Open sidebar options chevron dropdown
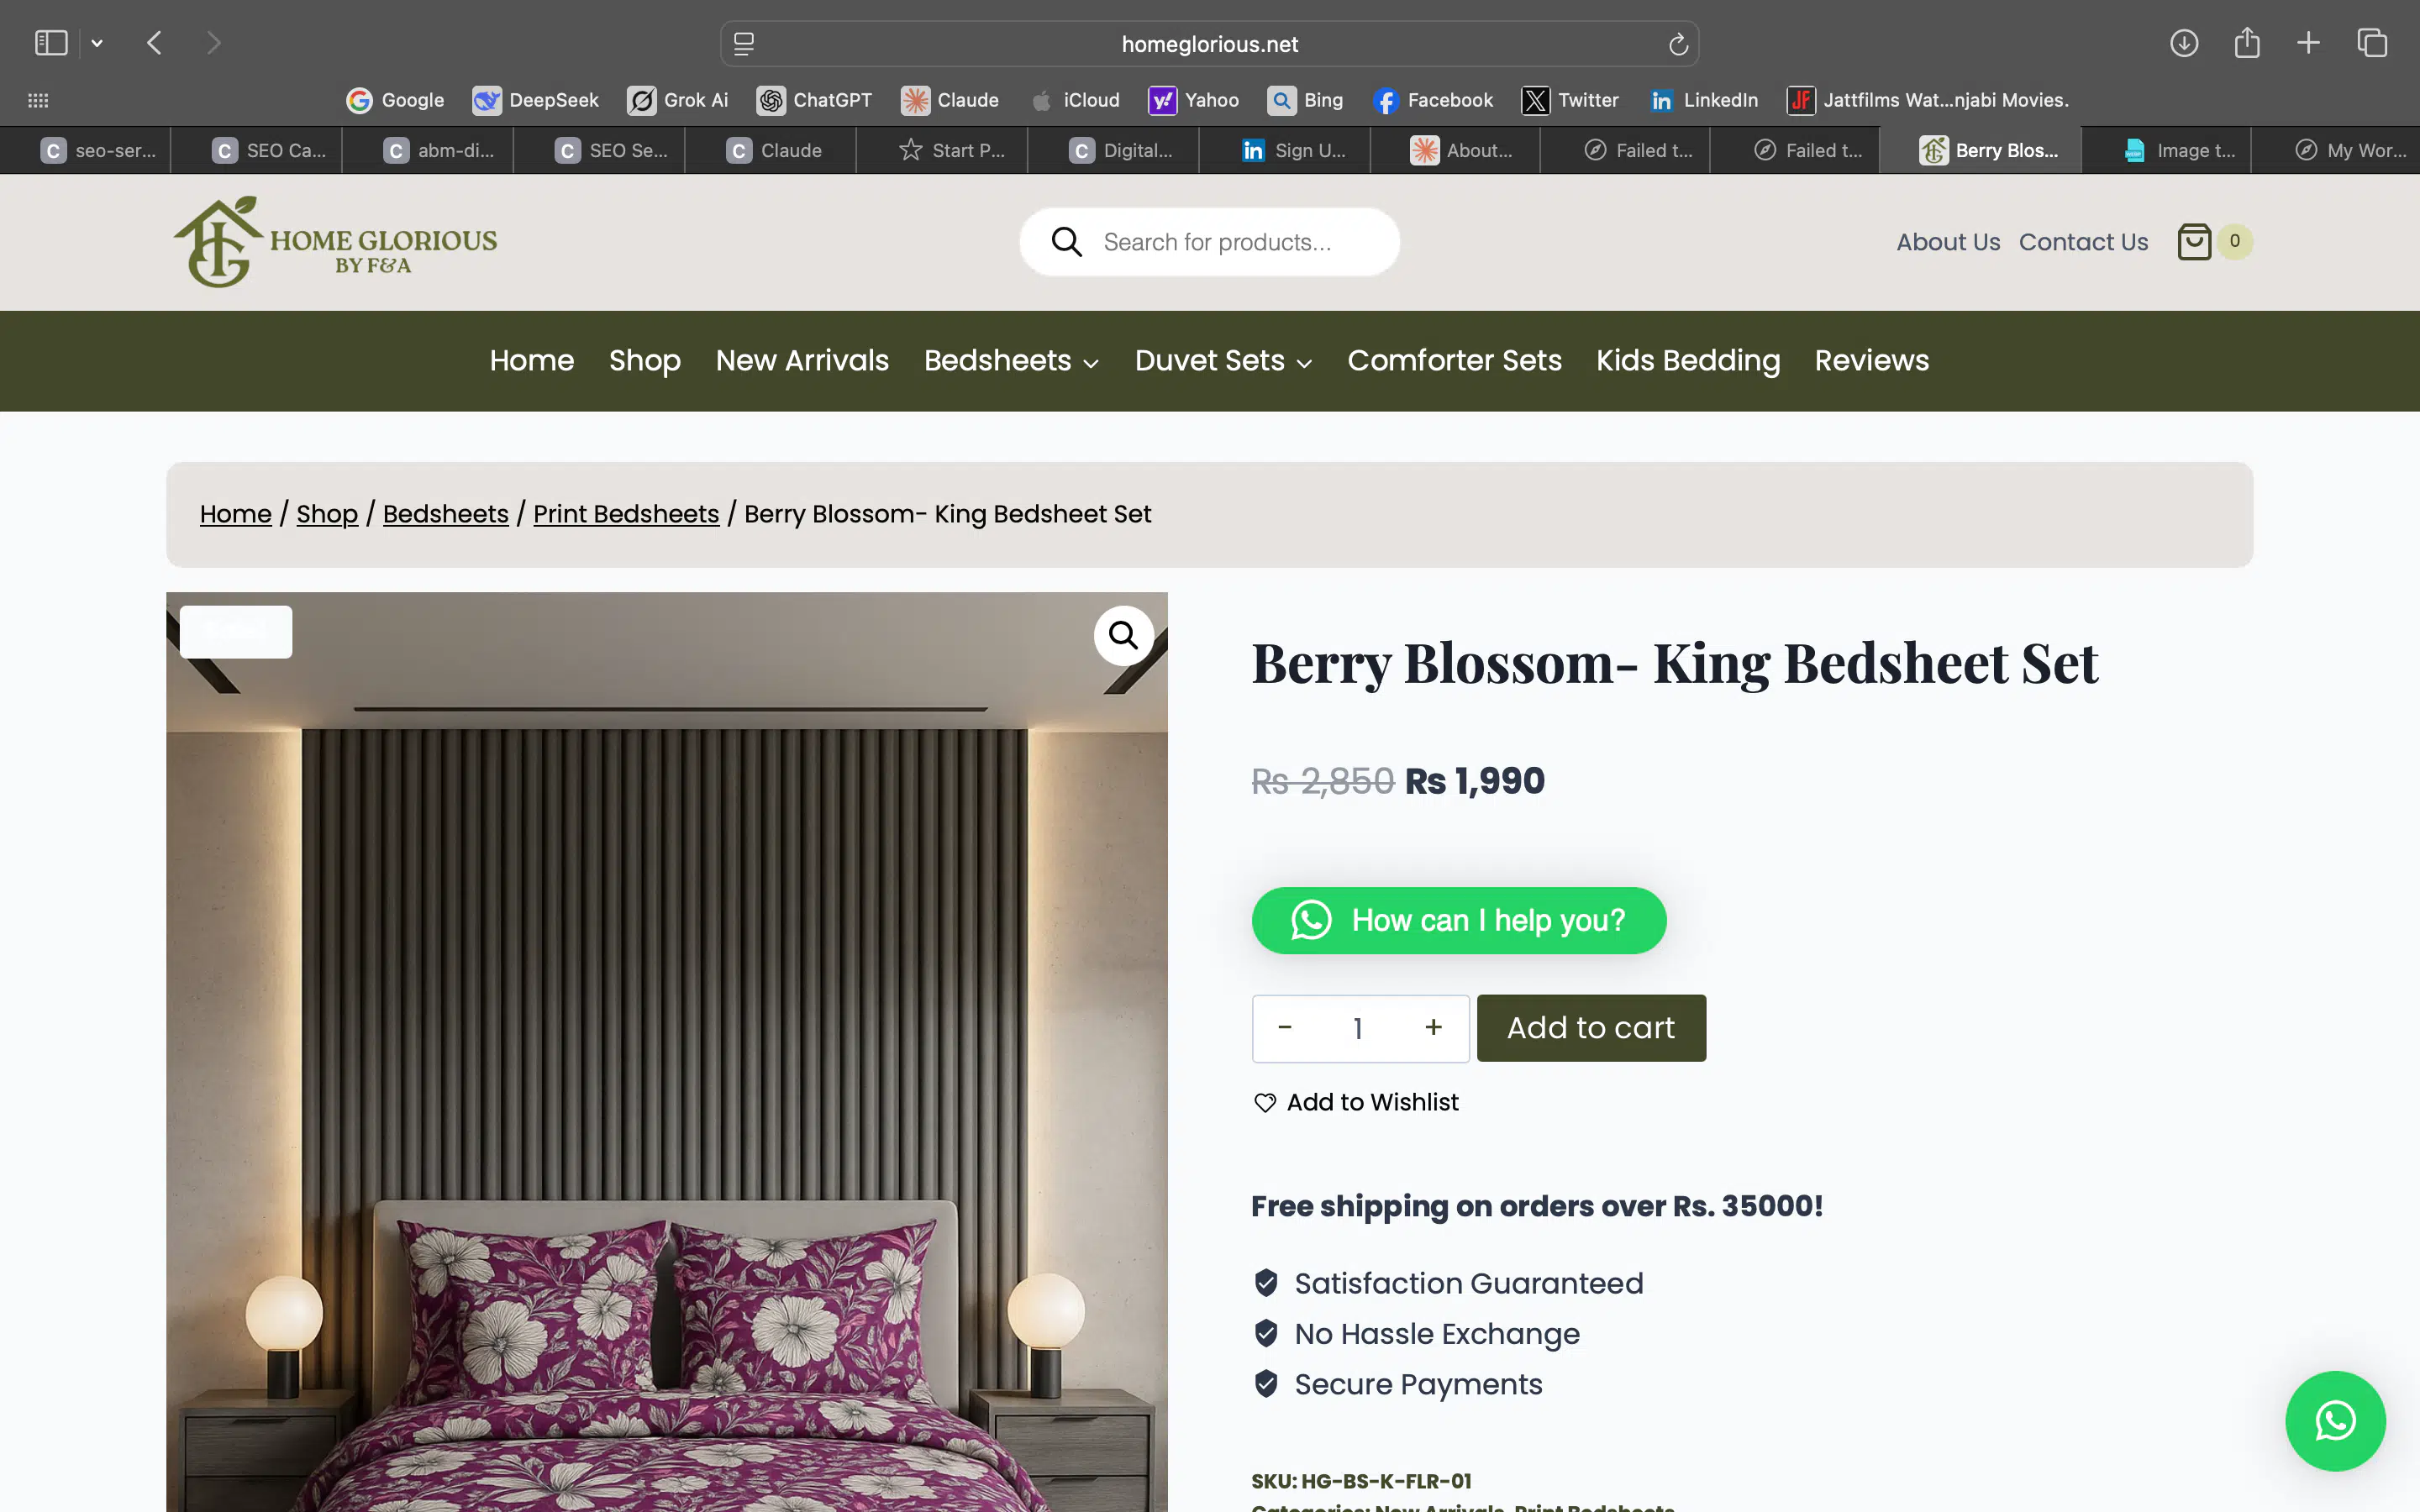This screenshot has width=2420, height=1512. [97, 43]
